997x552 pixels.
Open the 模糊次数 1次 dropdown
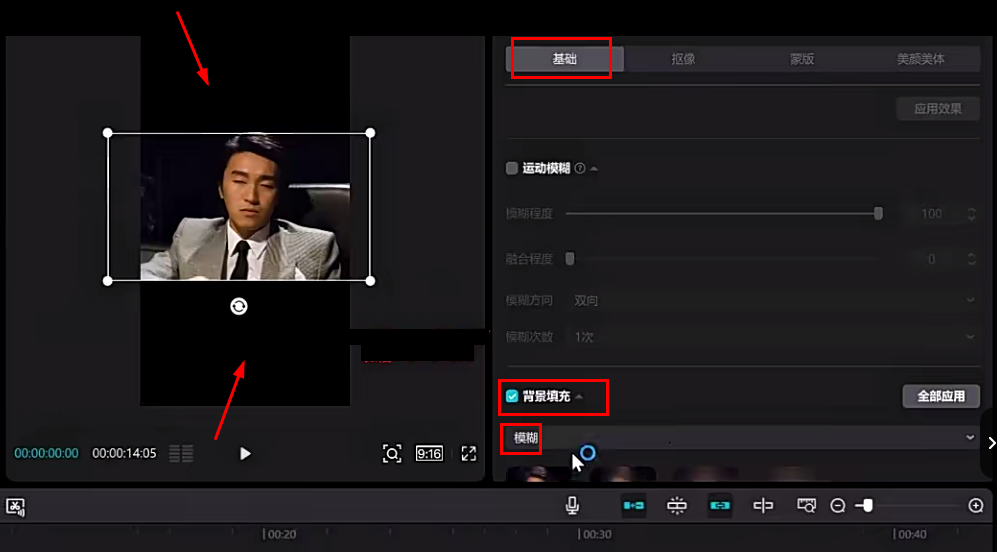(773, 336)
